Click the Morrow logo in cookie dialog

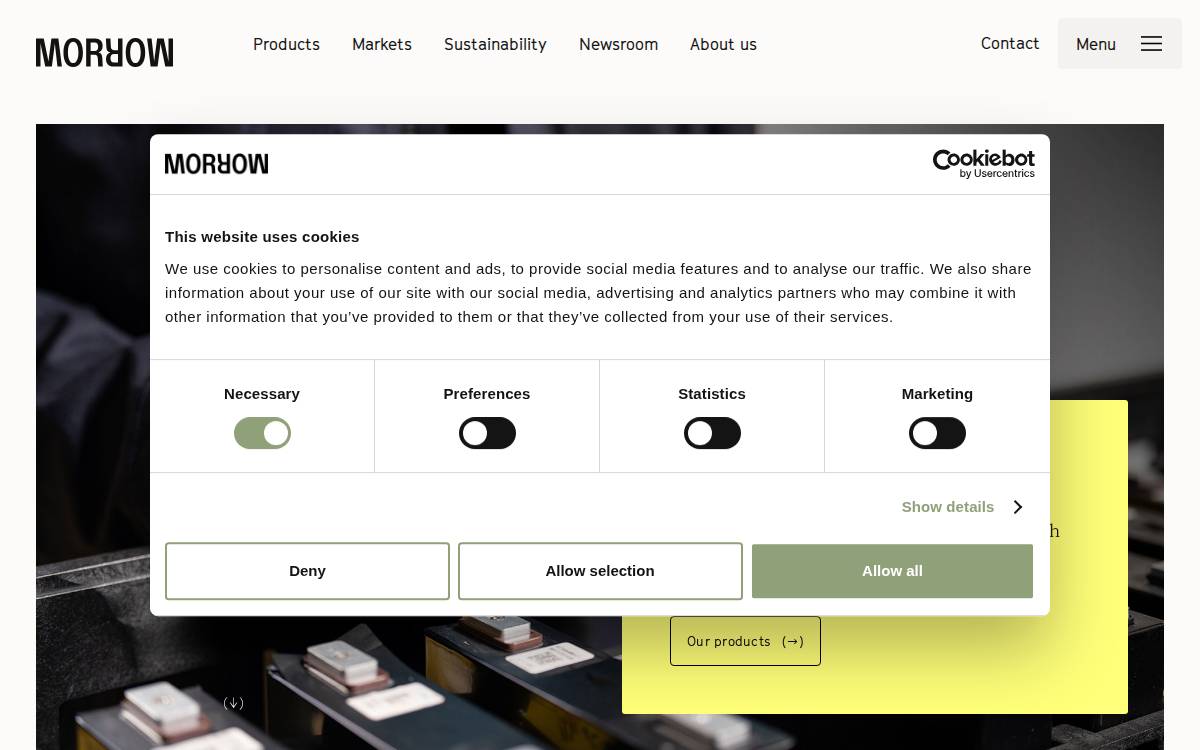pos(216,164)
